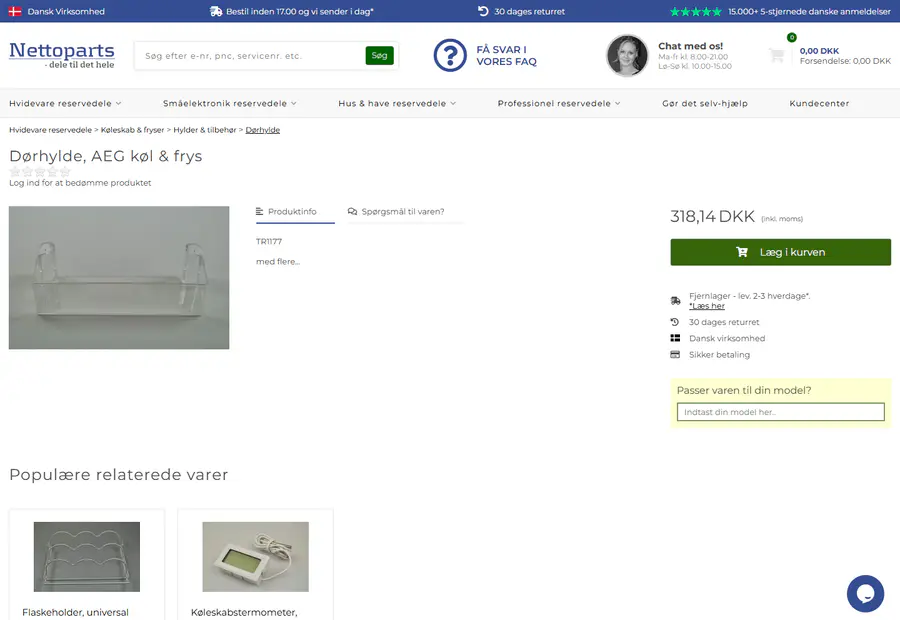Open the FAQ question mark icon
The image size is (900, 620).
pos(450,55)
